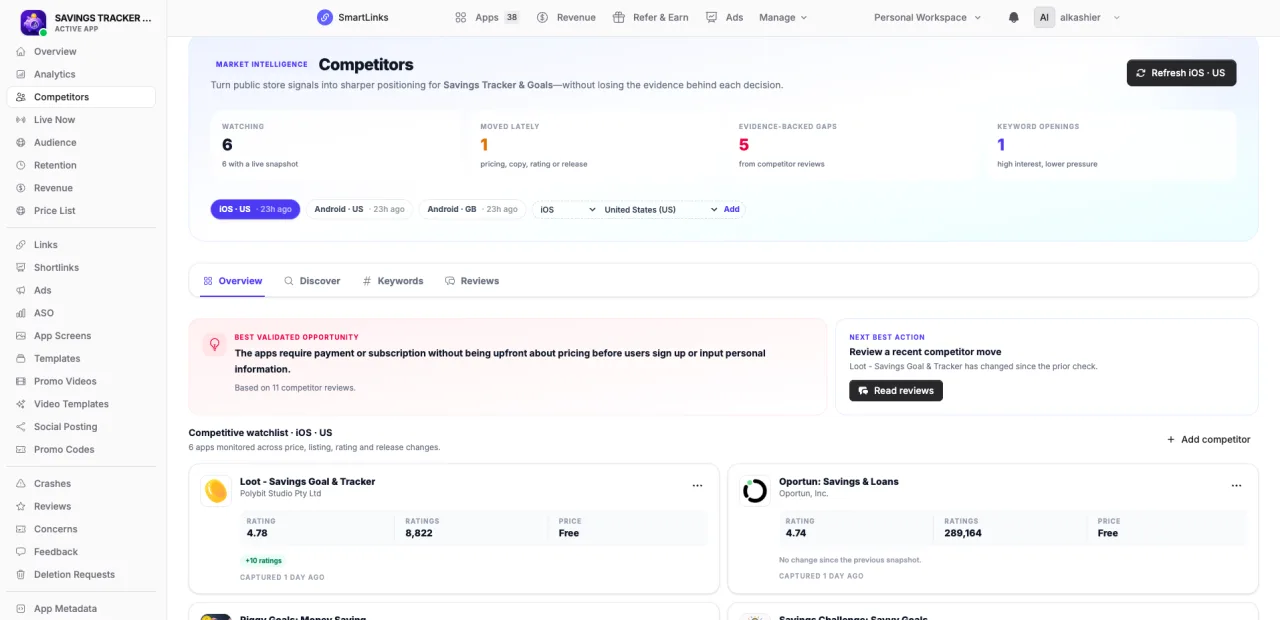Click Refresh iOS · US button

tap(1181, 73)
